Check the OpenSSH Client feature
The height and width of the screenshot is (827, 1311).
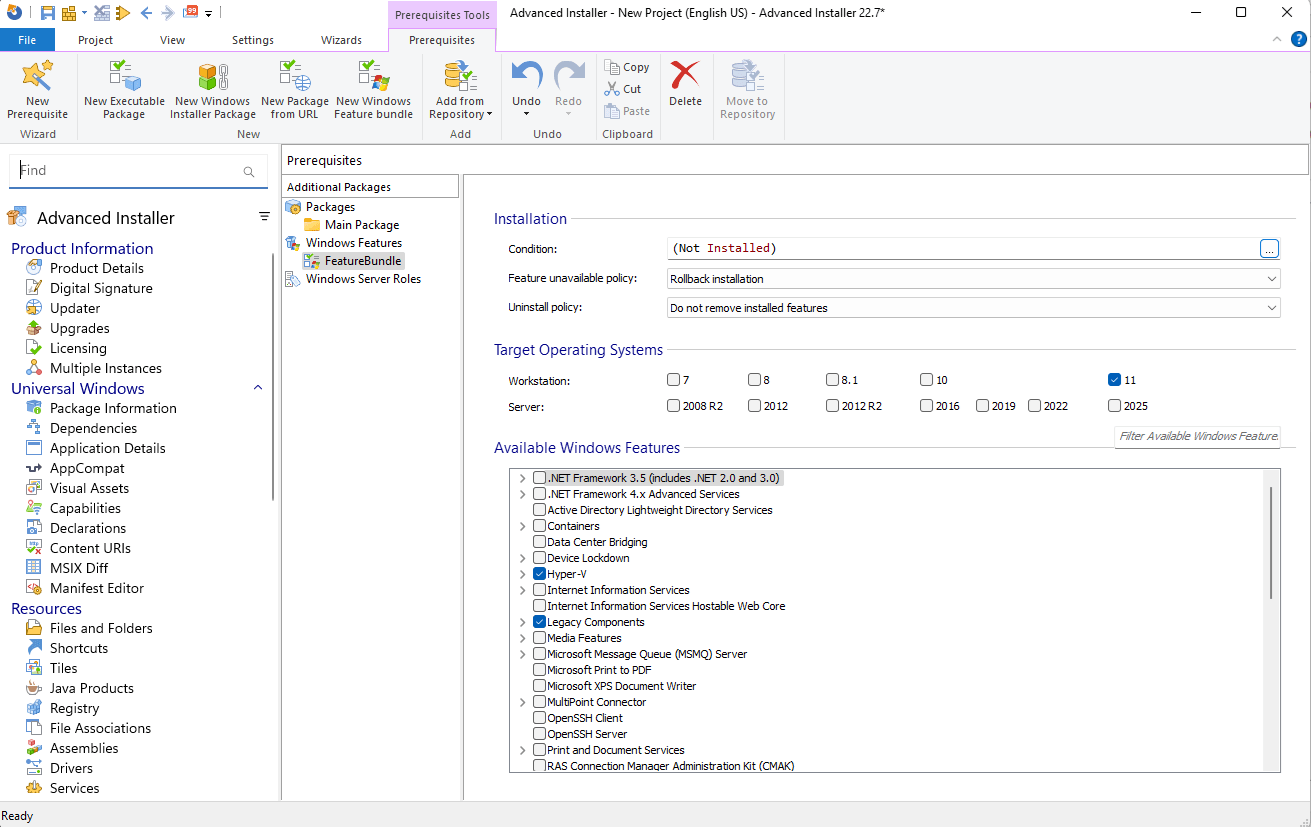pyautogui.click(x=540, y=718)
